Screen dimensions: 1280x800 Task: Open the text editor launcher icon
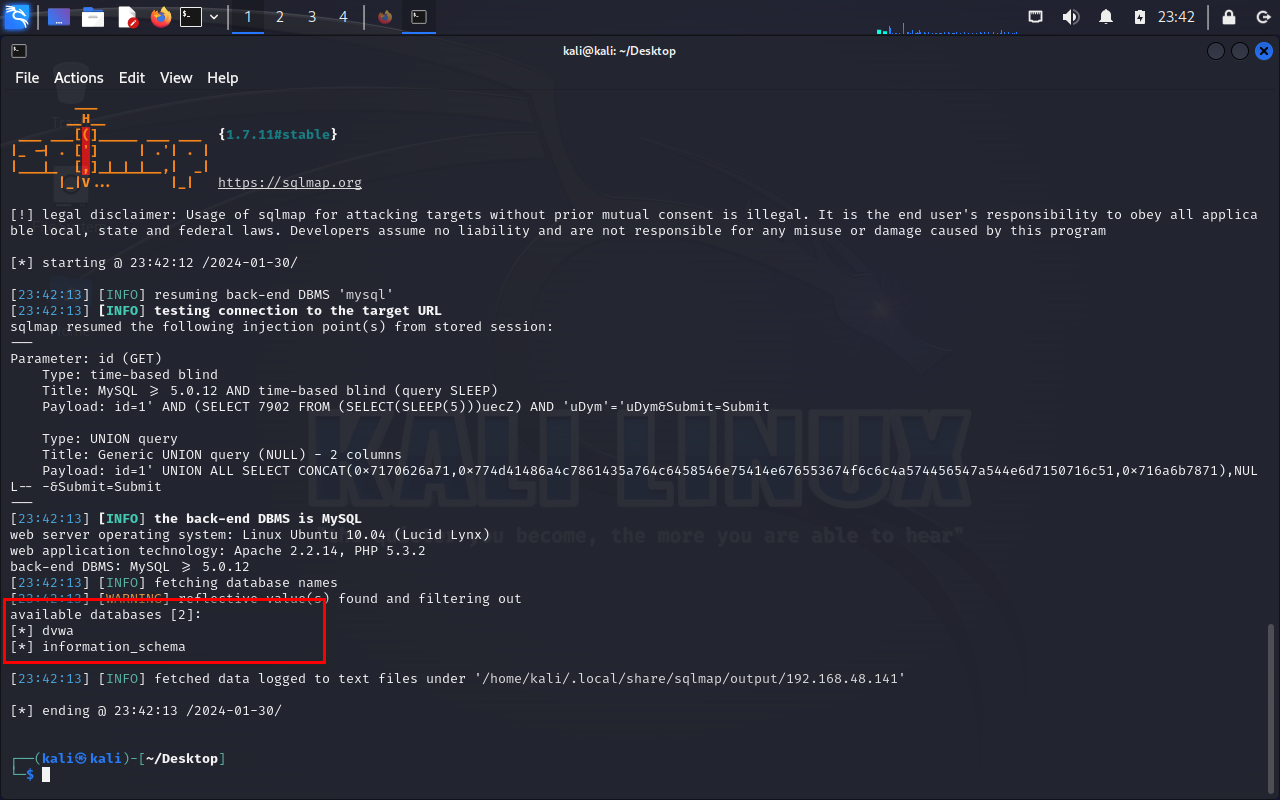pos(127,17)
